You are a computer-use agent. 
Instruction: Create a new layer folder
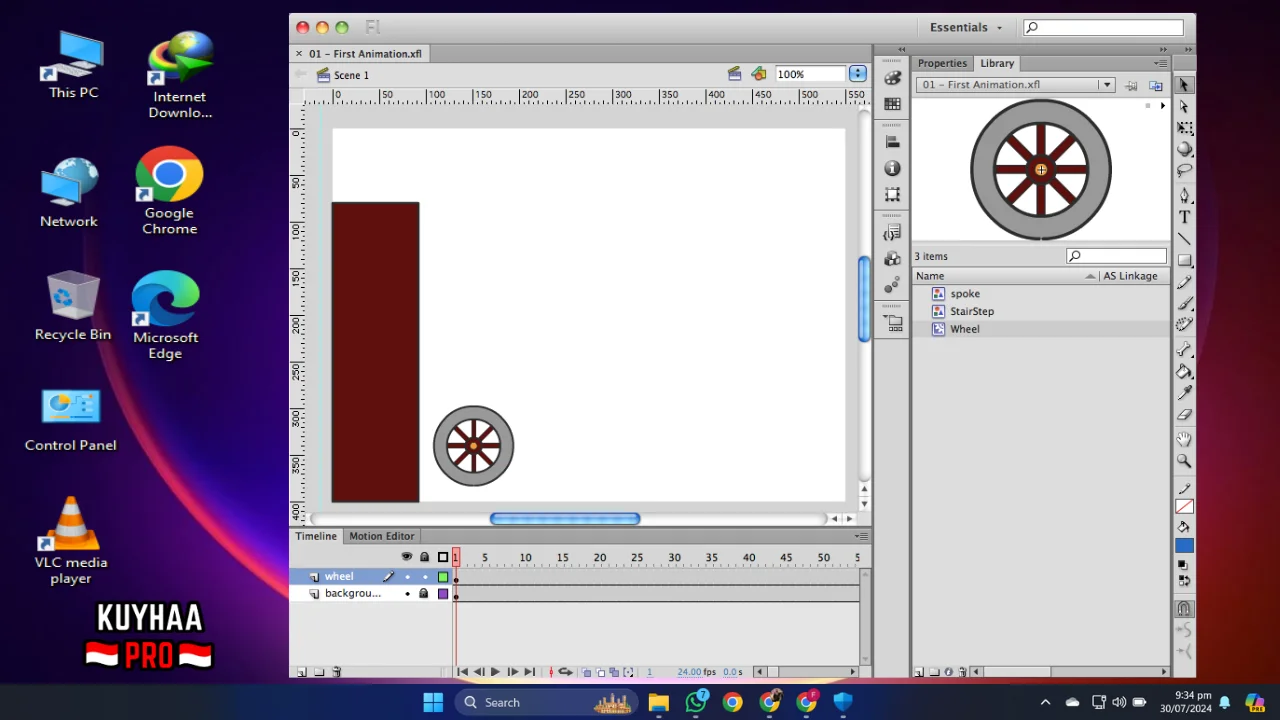click(x=319, y=672)
